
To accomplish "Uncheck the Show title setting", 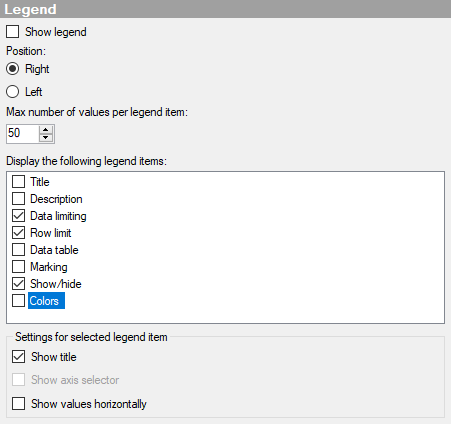I will click(x=18, y=357).
